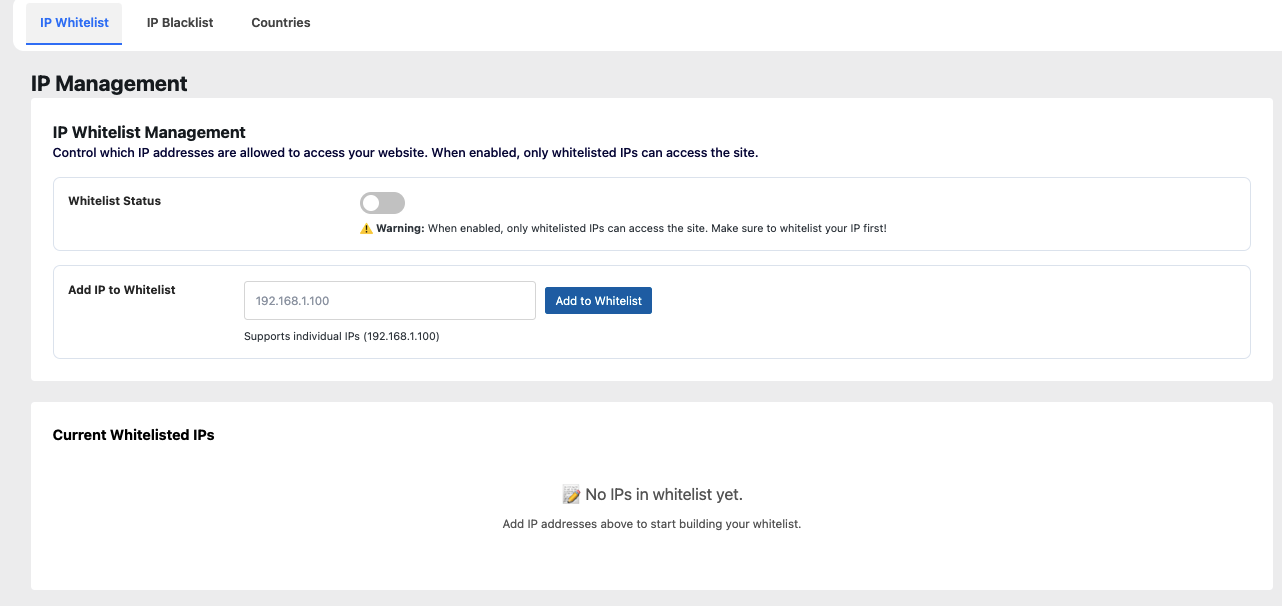
Task: Click the whitelist your IP first warning sentence
Action: [657, 229]
